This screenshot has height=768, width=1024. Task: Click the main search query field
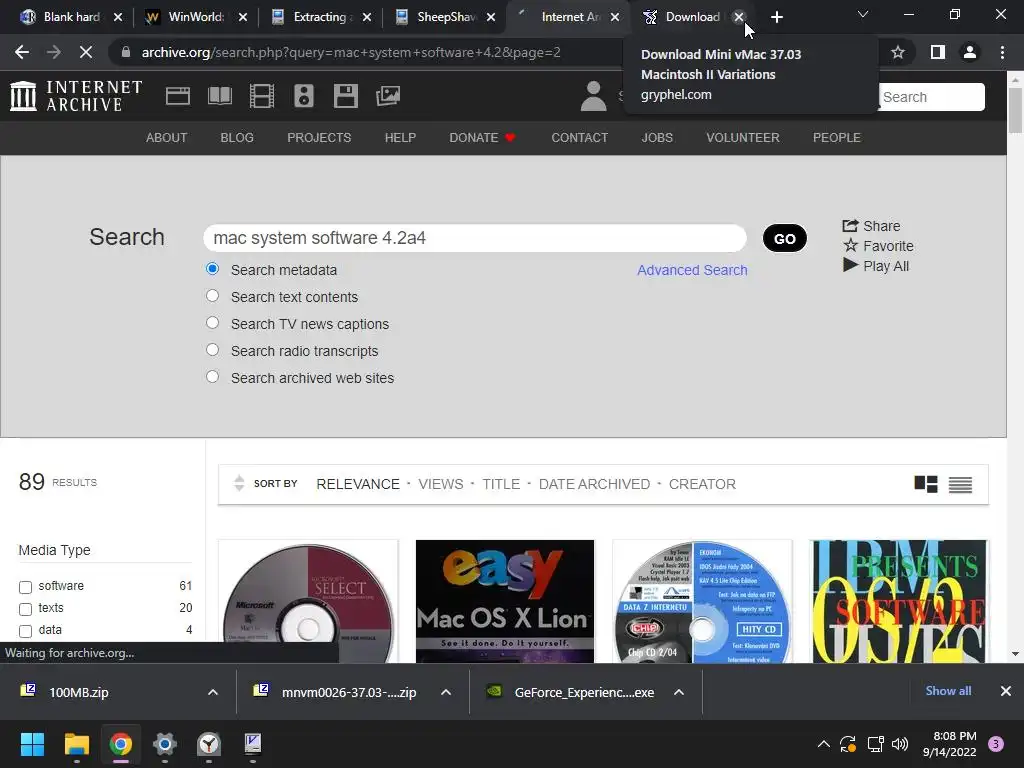point(475,238)
